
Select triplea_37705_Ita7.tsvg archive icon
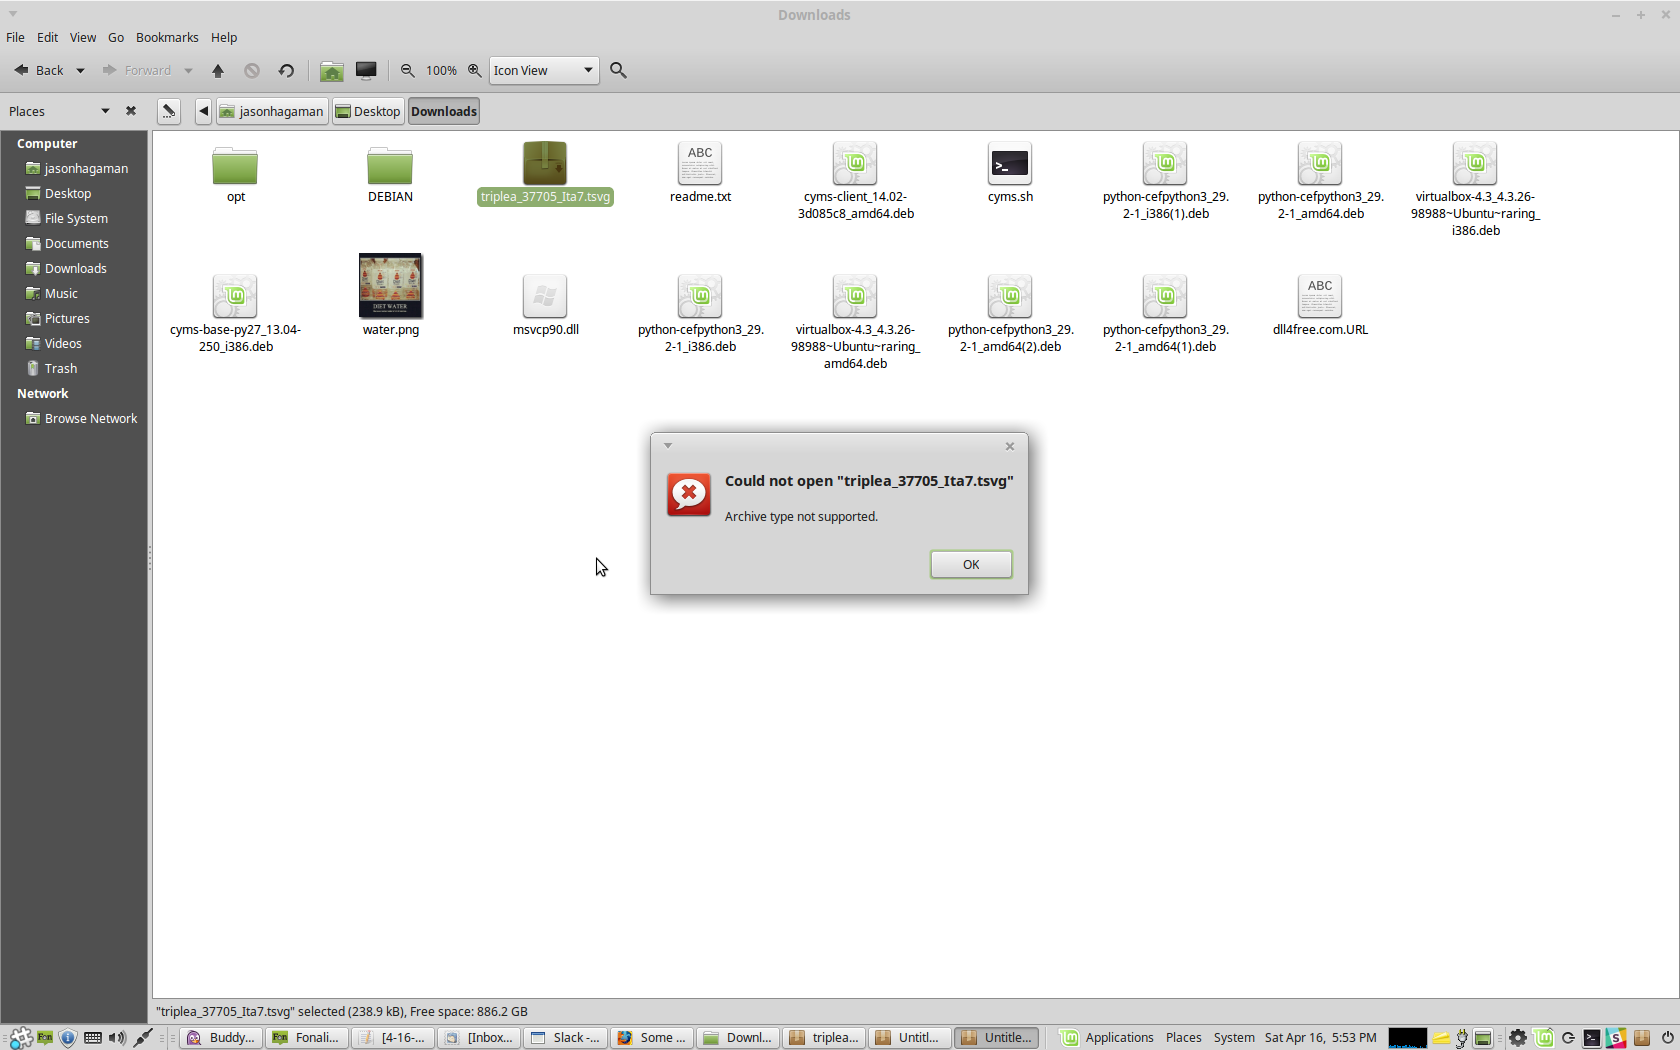pyautogui.click(x=545, y=163)
